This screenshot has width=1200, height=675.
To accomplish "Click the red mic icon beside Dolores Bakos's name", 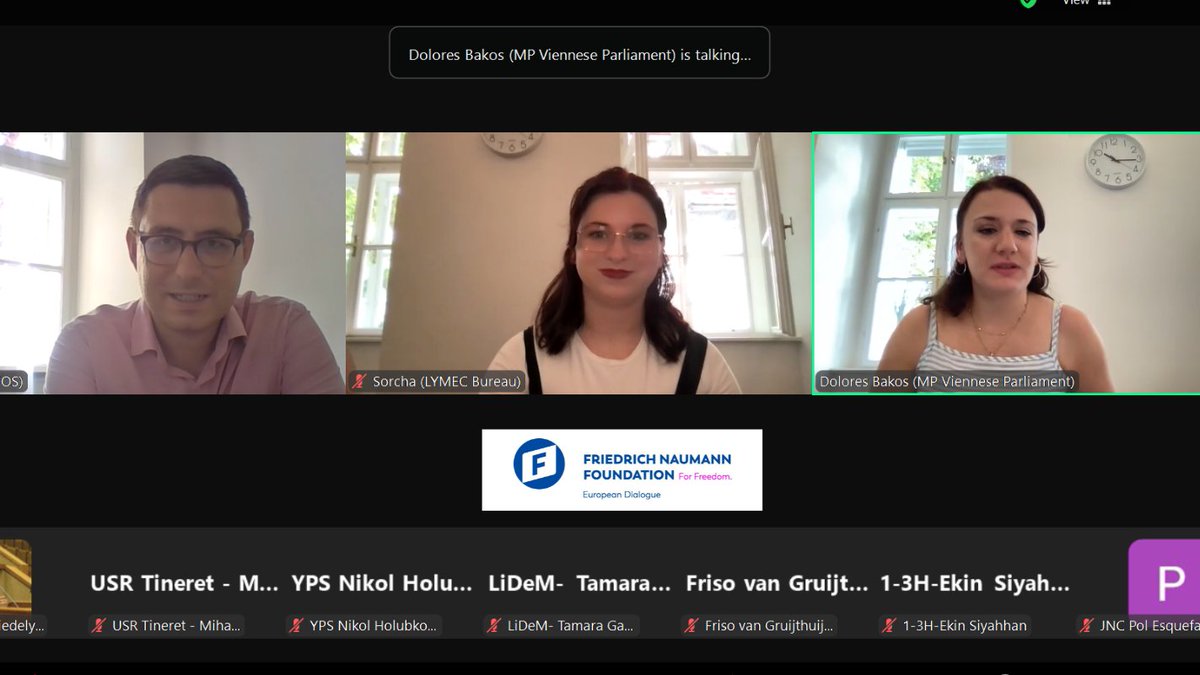I will click(826, 382).
